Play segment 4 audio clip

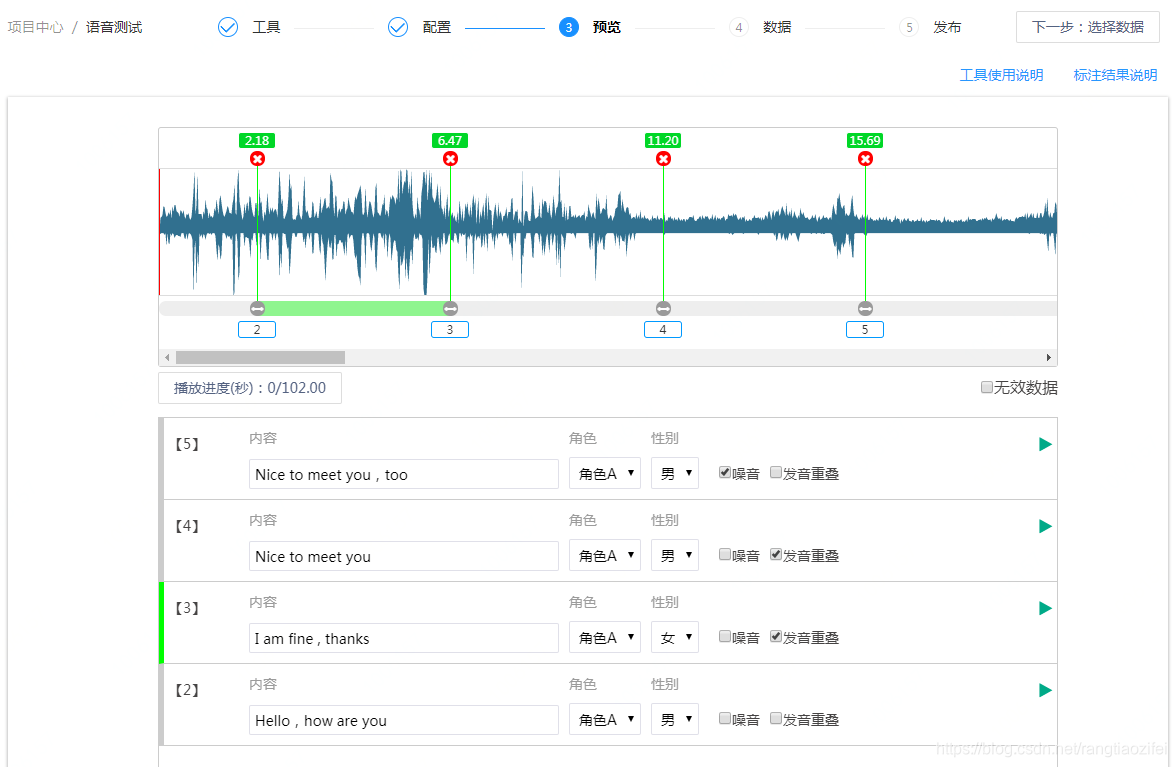click(x=1045, y=527)
